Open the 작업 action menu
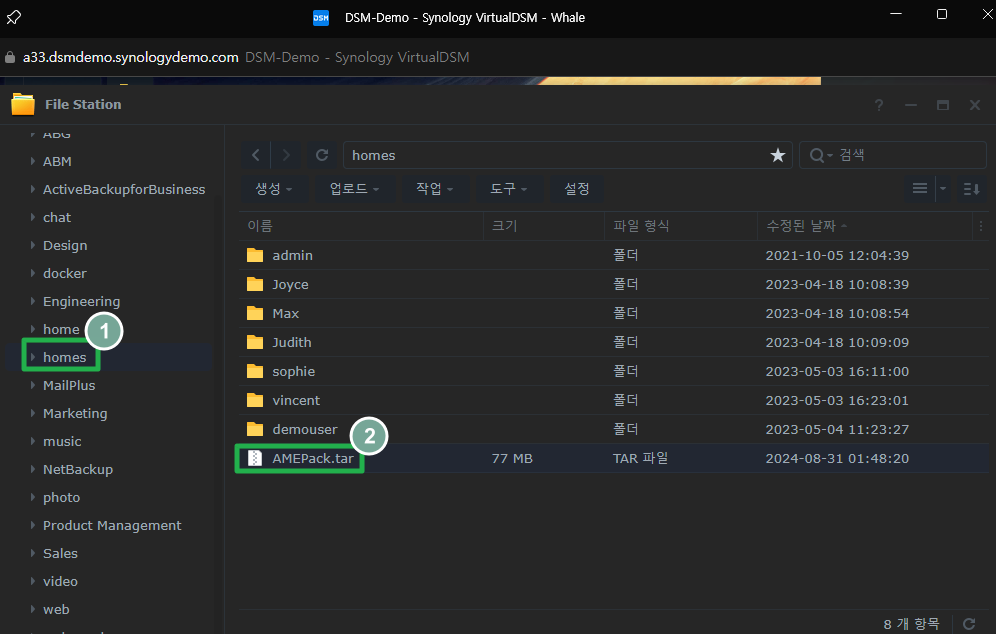996x634 pixels. [435, 188]
